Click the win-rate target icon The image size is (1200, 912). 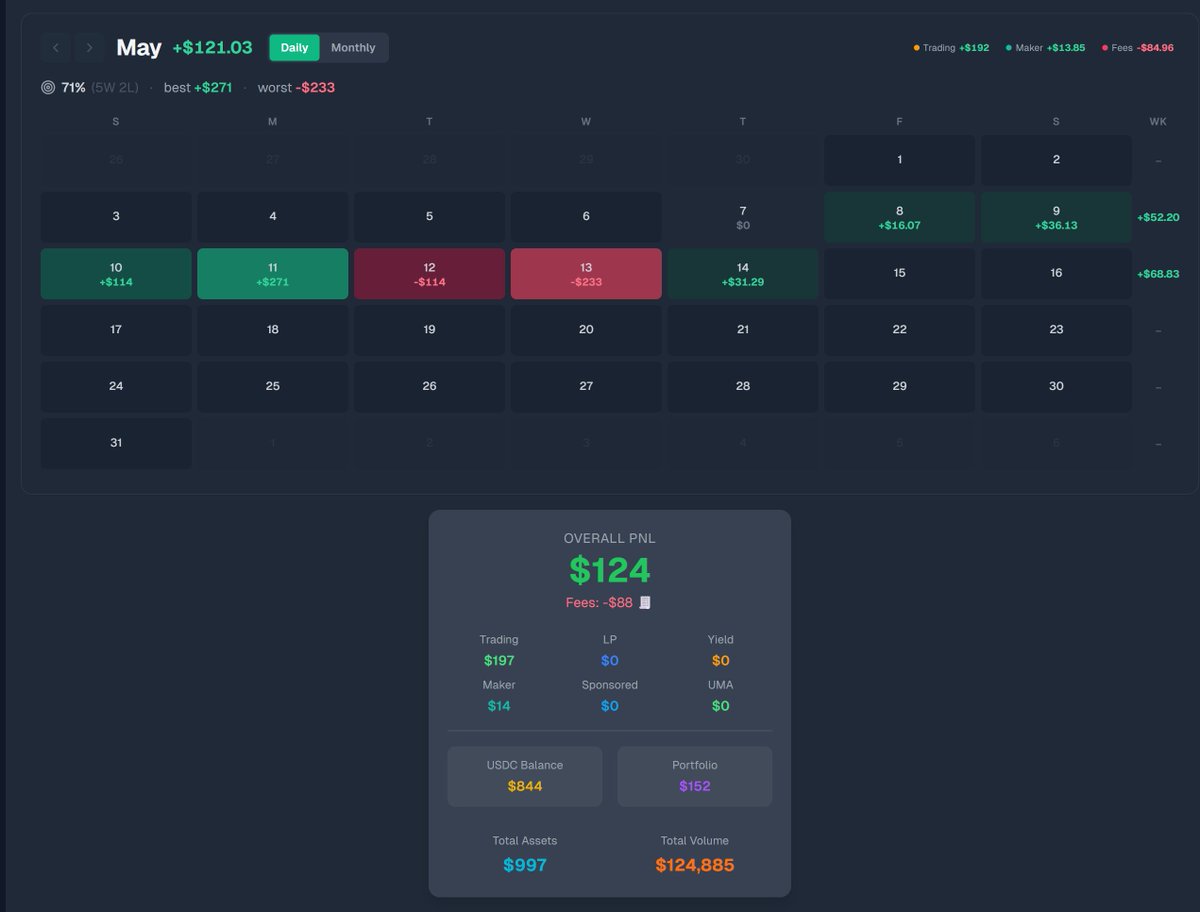48,88
